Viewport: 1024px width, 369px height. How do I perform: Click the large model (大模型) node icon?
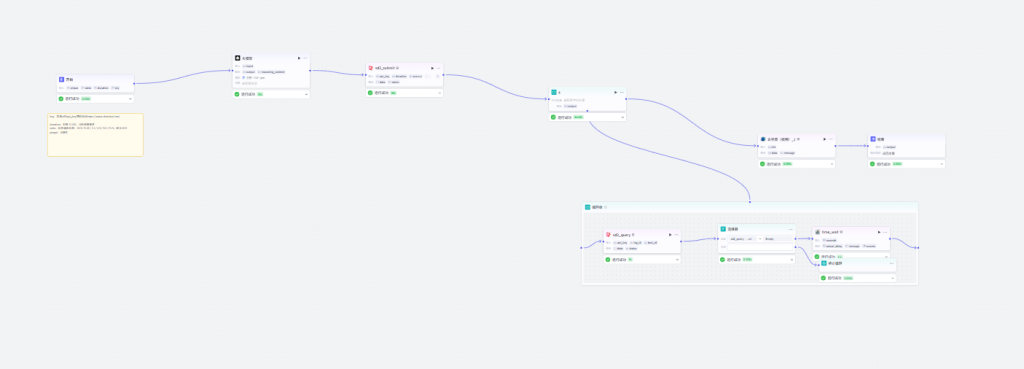tap(238, 58)
